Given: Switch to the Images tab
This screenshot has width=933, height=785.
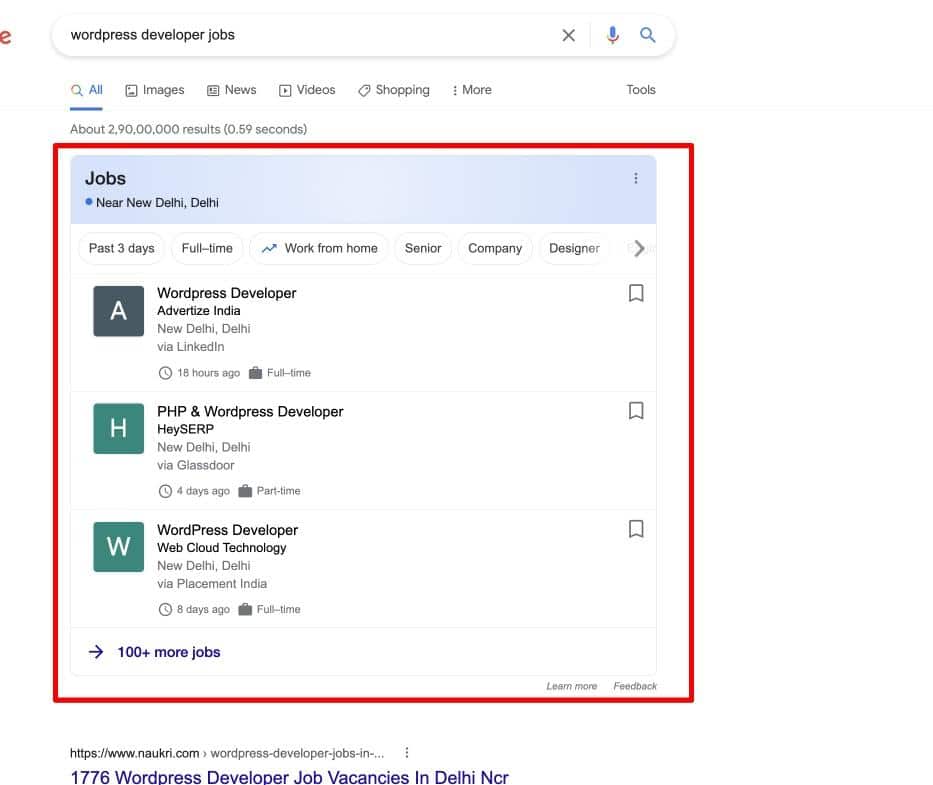Looking at the screenshot, I should coord(155,90).
